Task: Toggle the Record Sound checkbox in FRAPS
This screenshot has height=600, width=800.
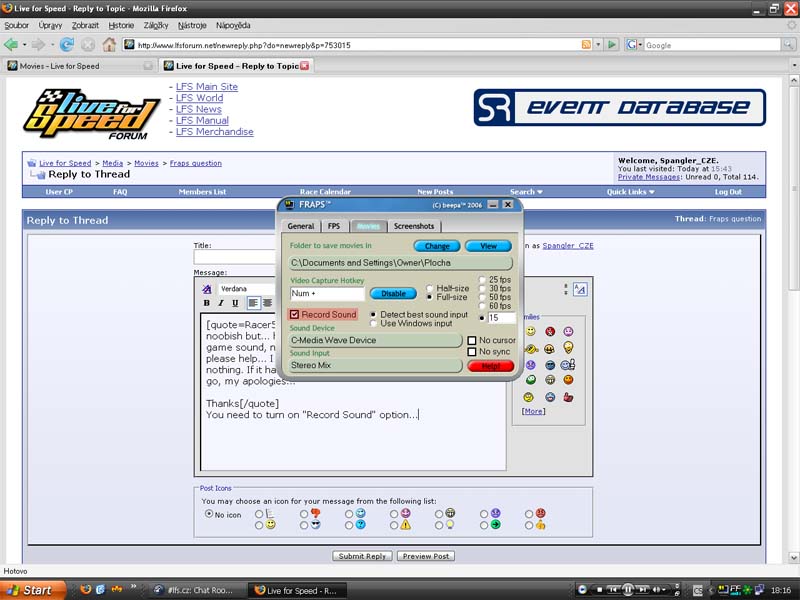Action: (x=294, y=314)
